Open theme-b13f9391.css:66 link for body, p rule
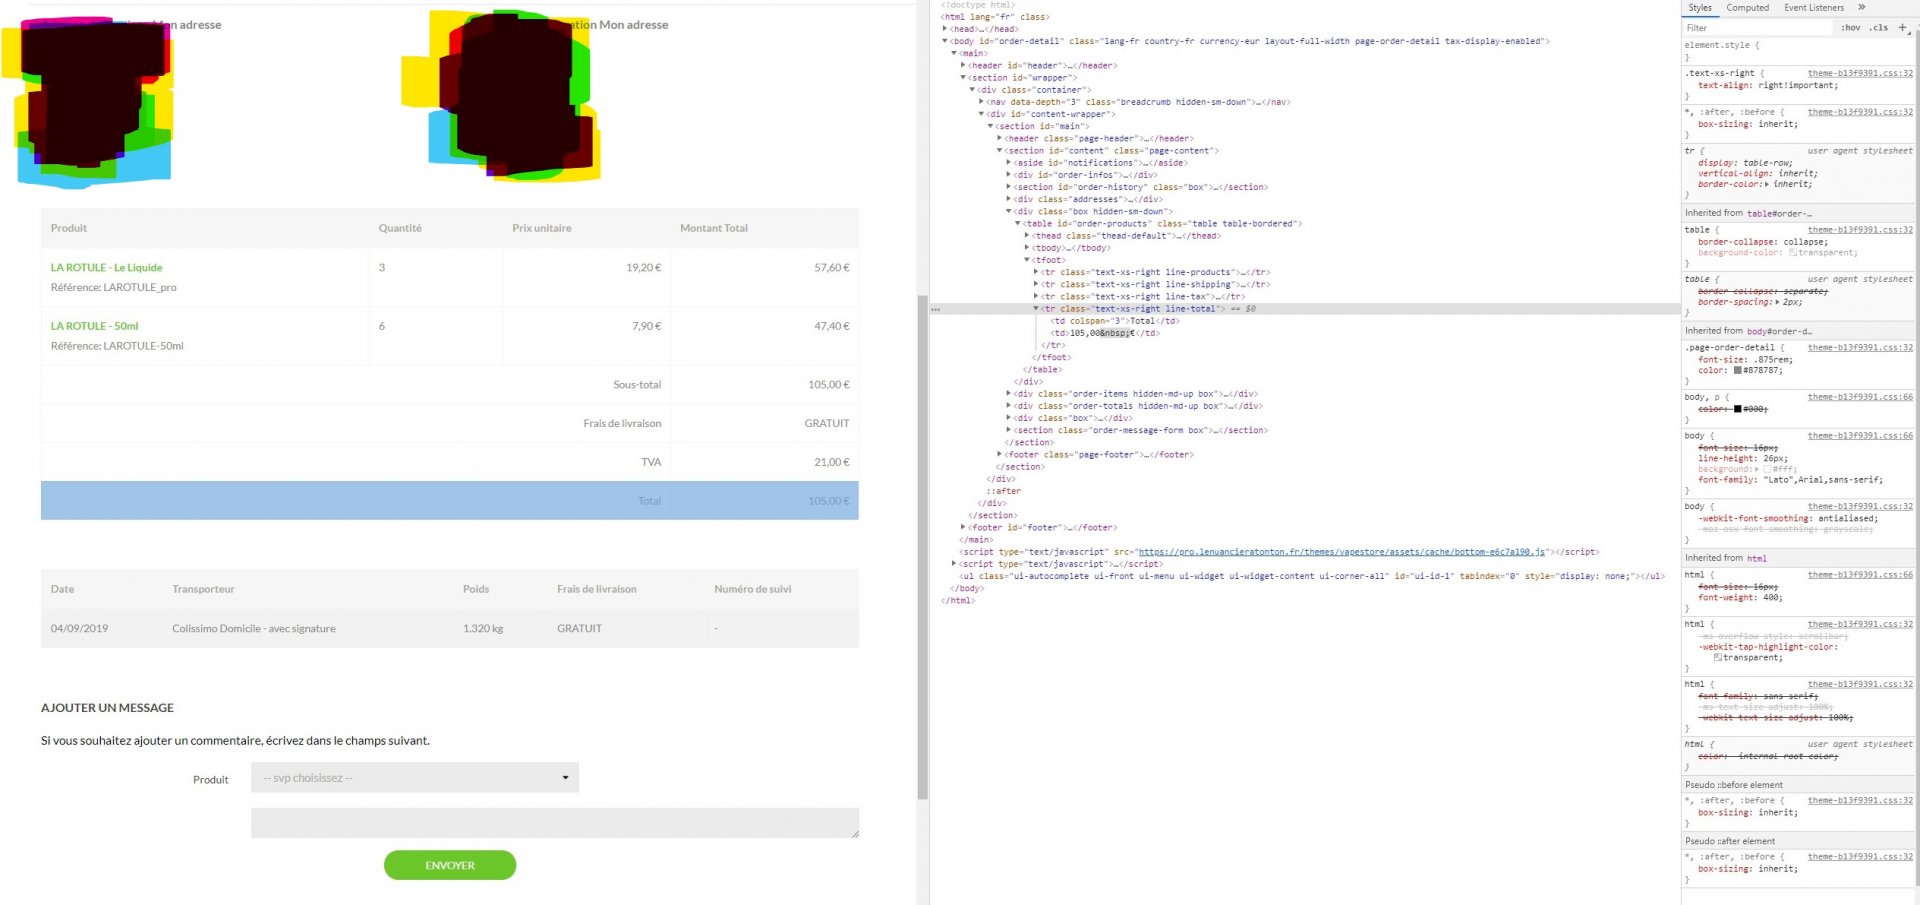This screenshot has height=905, width=1920. [1860, 397]
